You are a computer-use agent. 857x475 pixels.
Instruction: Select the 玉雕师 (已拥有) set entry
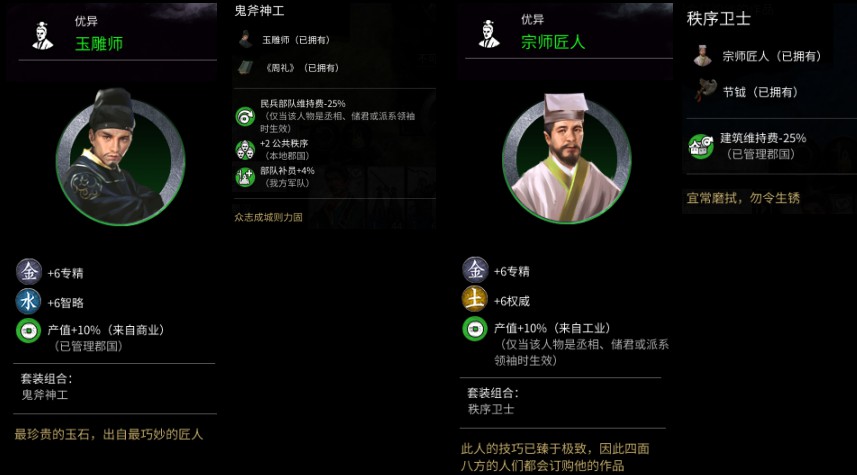(284, 40)
